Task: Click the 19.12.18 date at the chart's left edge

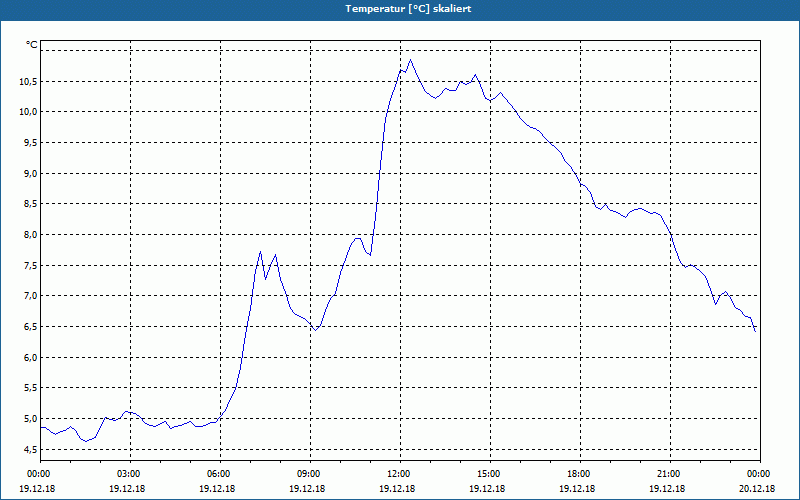Action: (x=37, y=489)
